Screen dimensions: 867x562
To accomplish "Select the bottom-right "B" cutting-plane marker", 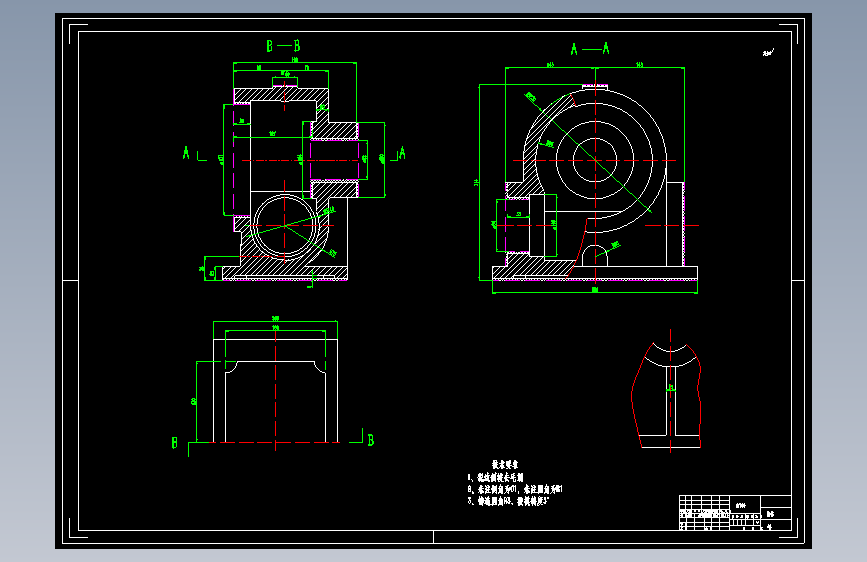I will 370,440.
